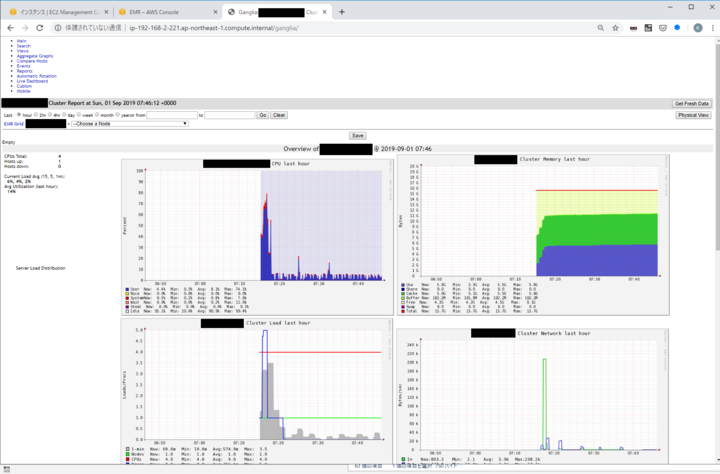720x474 pixels.
Task: Open the blue circle extension icon
Action: tap(677, 28)
